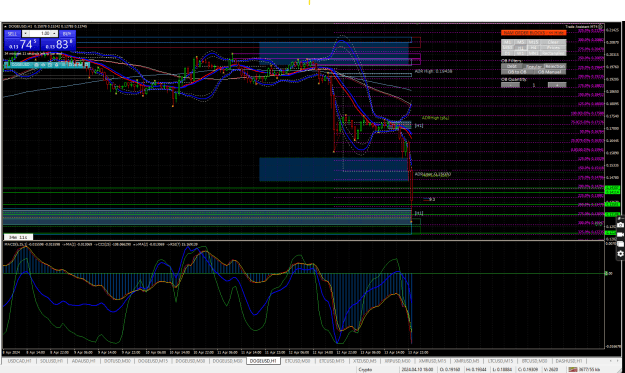Toggle the H4 order block timeframe

click(533, 48)
